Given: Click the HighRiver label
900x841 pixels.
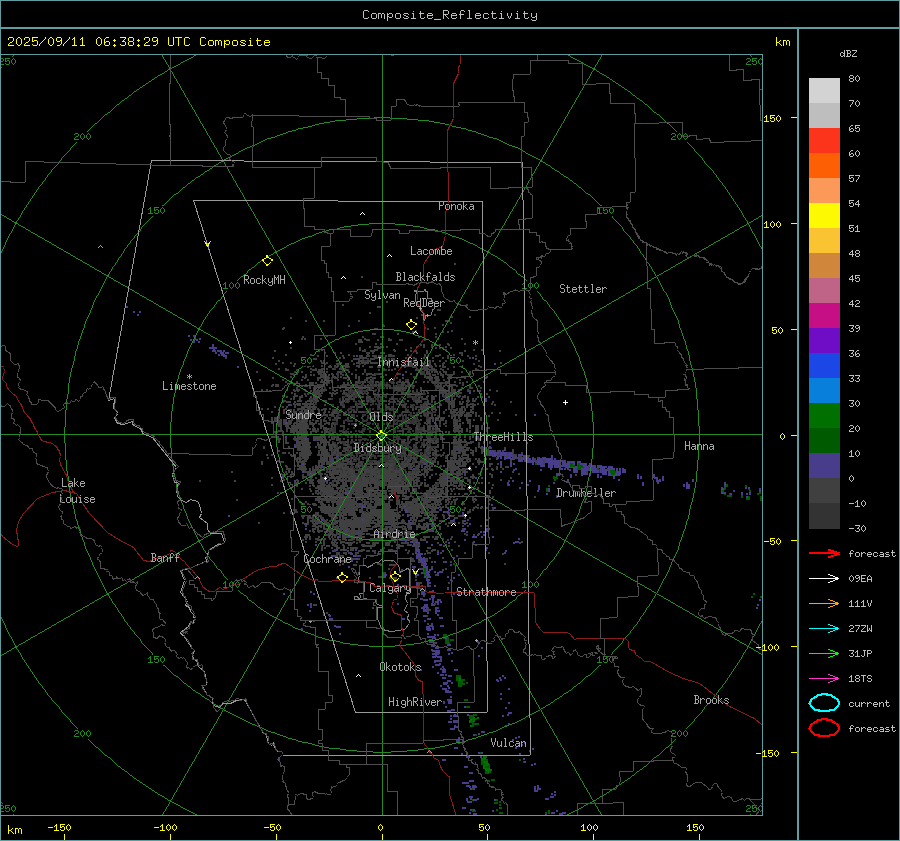Looking at the screenshot, I should [415, 702].
